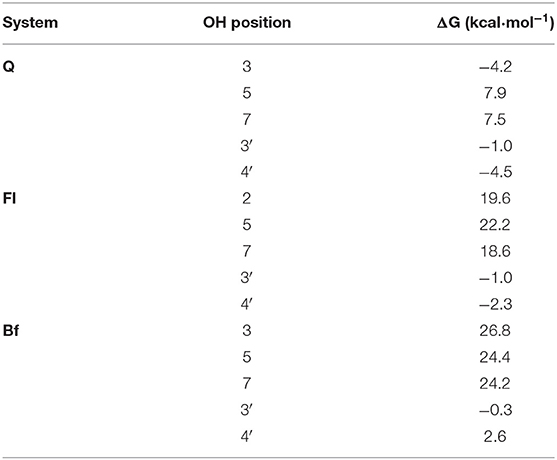Click the 7.9 value in Q rows
This screenshot has height=460, width=557.
(x=495, y=93)
